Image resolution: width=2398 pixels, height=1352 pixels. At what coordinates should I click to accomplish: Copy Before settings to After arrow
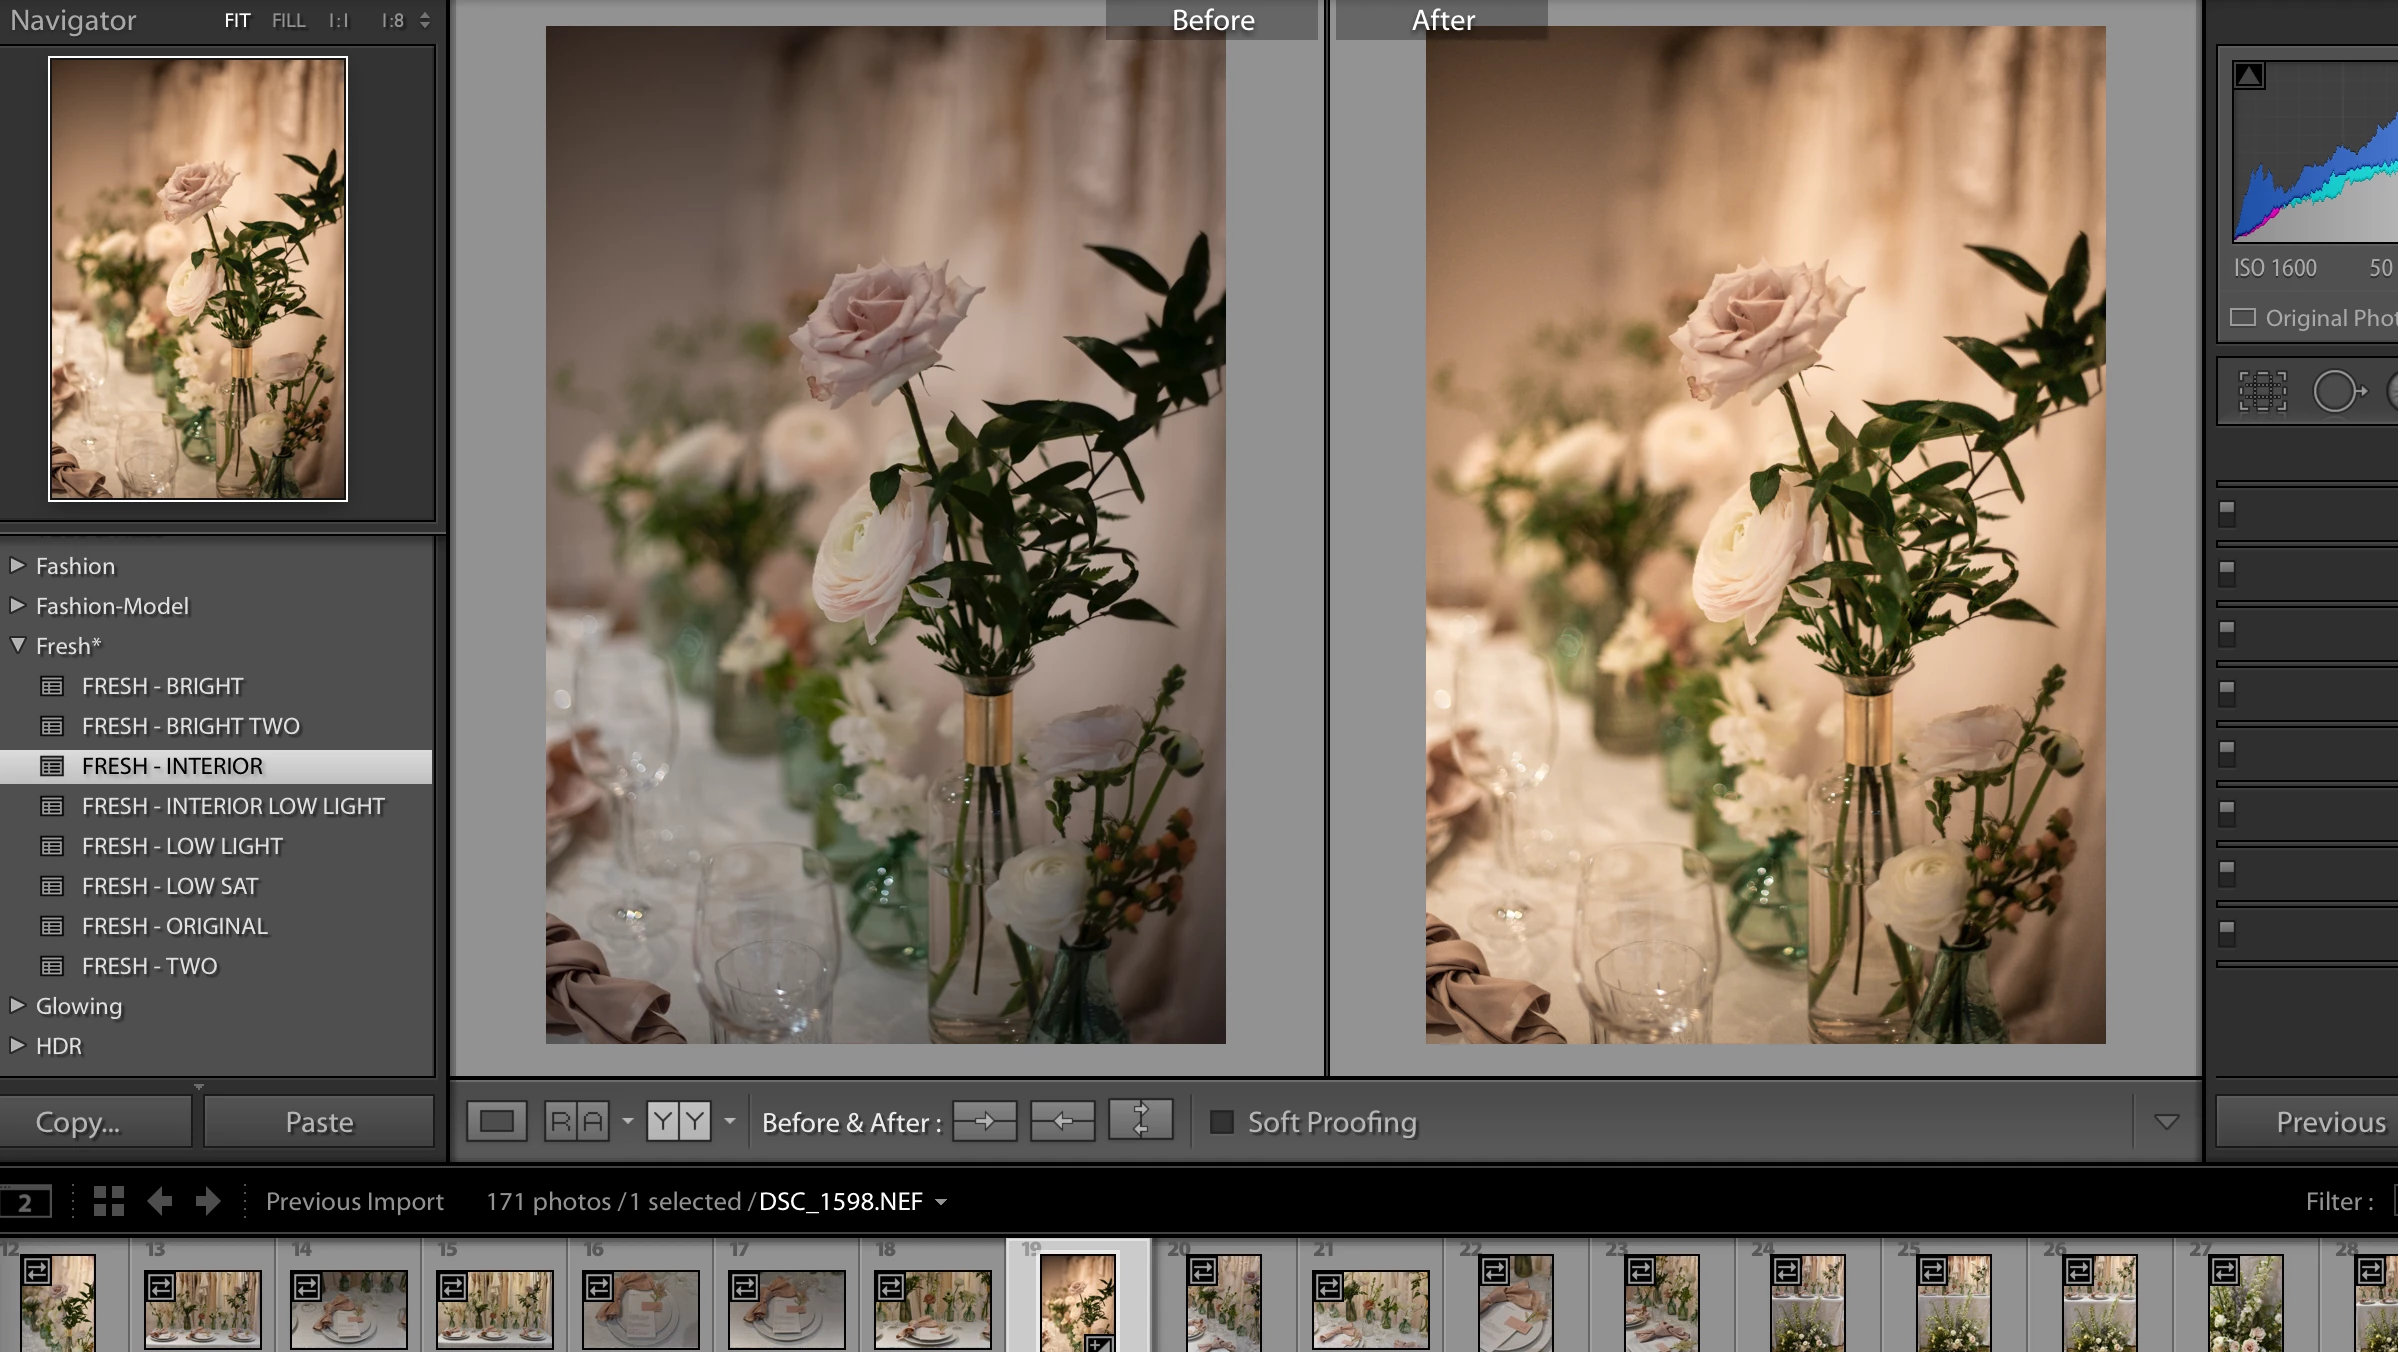pyautogui.click(x=984, y=1121)
